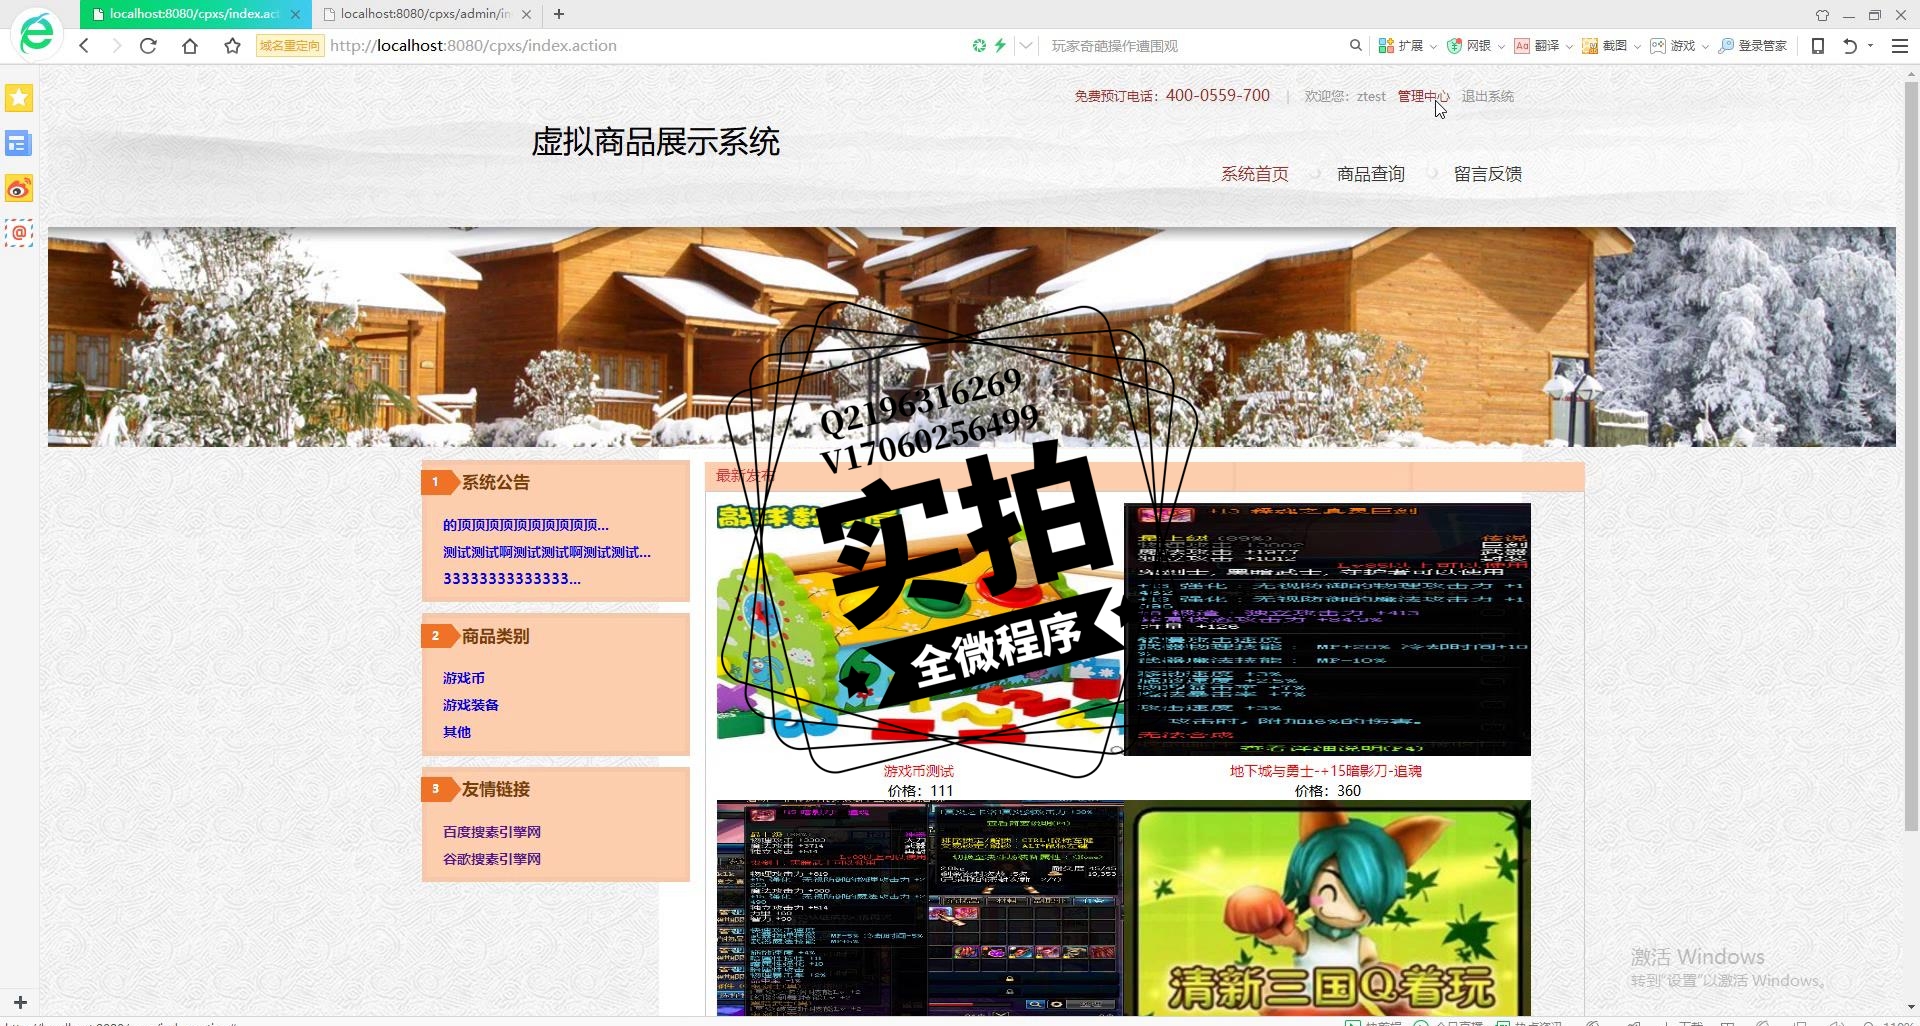Expand the 游戏 dropdown arrow

(1705, 47)
